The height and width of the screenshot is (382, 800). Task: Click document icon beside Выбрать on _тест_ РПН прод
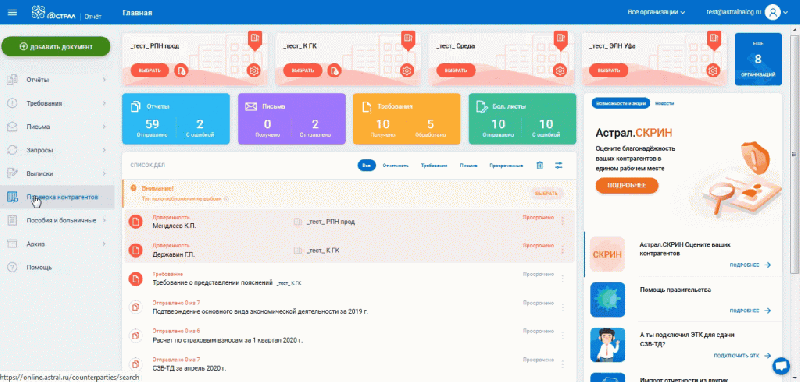pos(181,70)
